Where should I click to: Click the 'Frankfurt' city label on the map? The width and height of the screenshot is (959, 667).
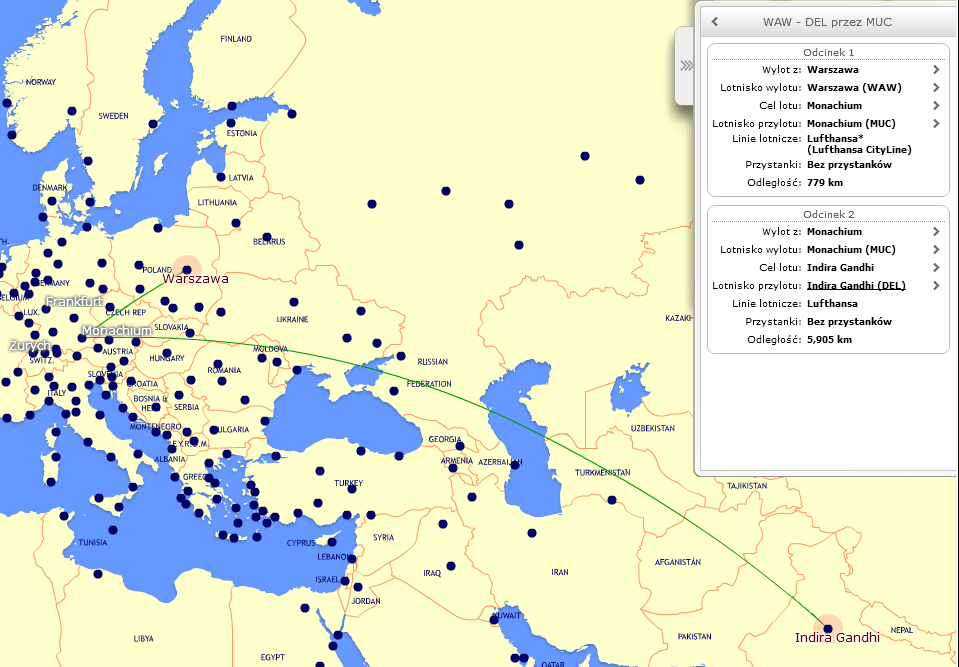click(75, 301)
